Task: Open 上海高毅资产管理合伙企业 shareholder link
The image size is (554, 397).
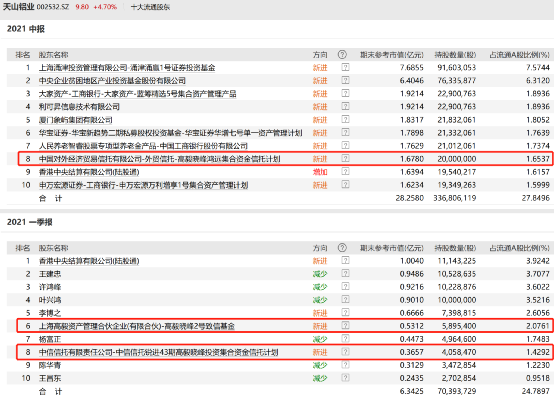Action: coord(136,326)
